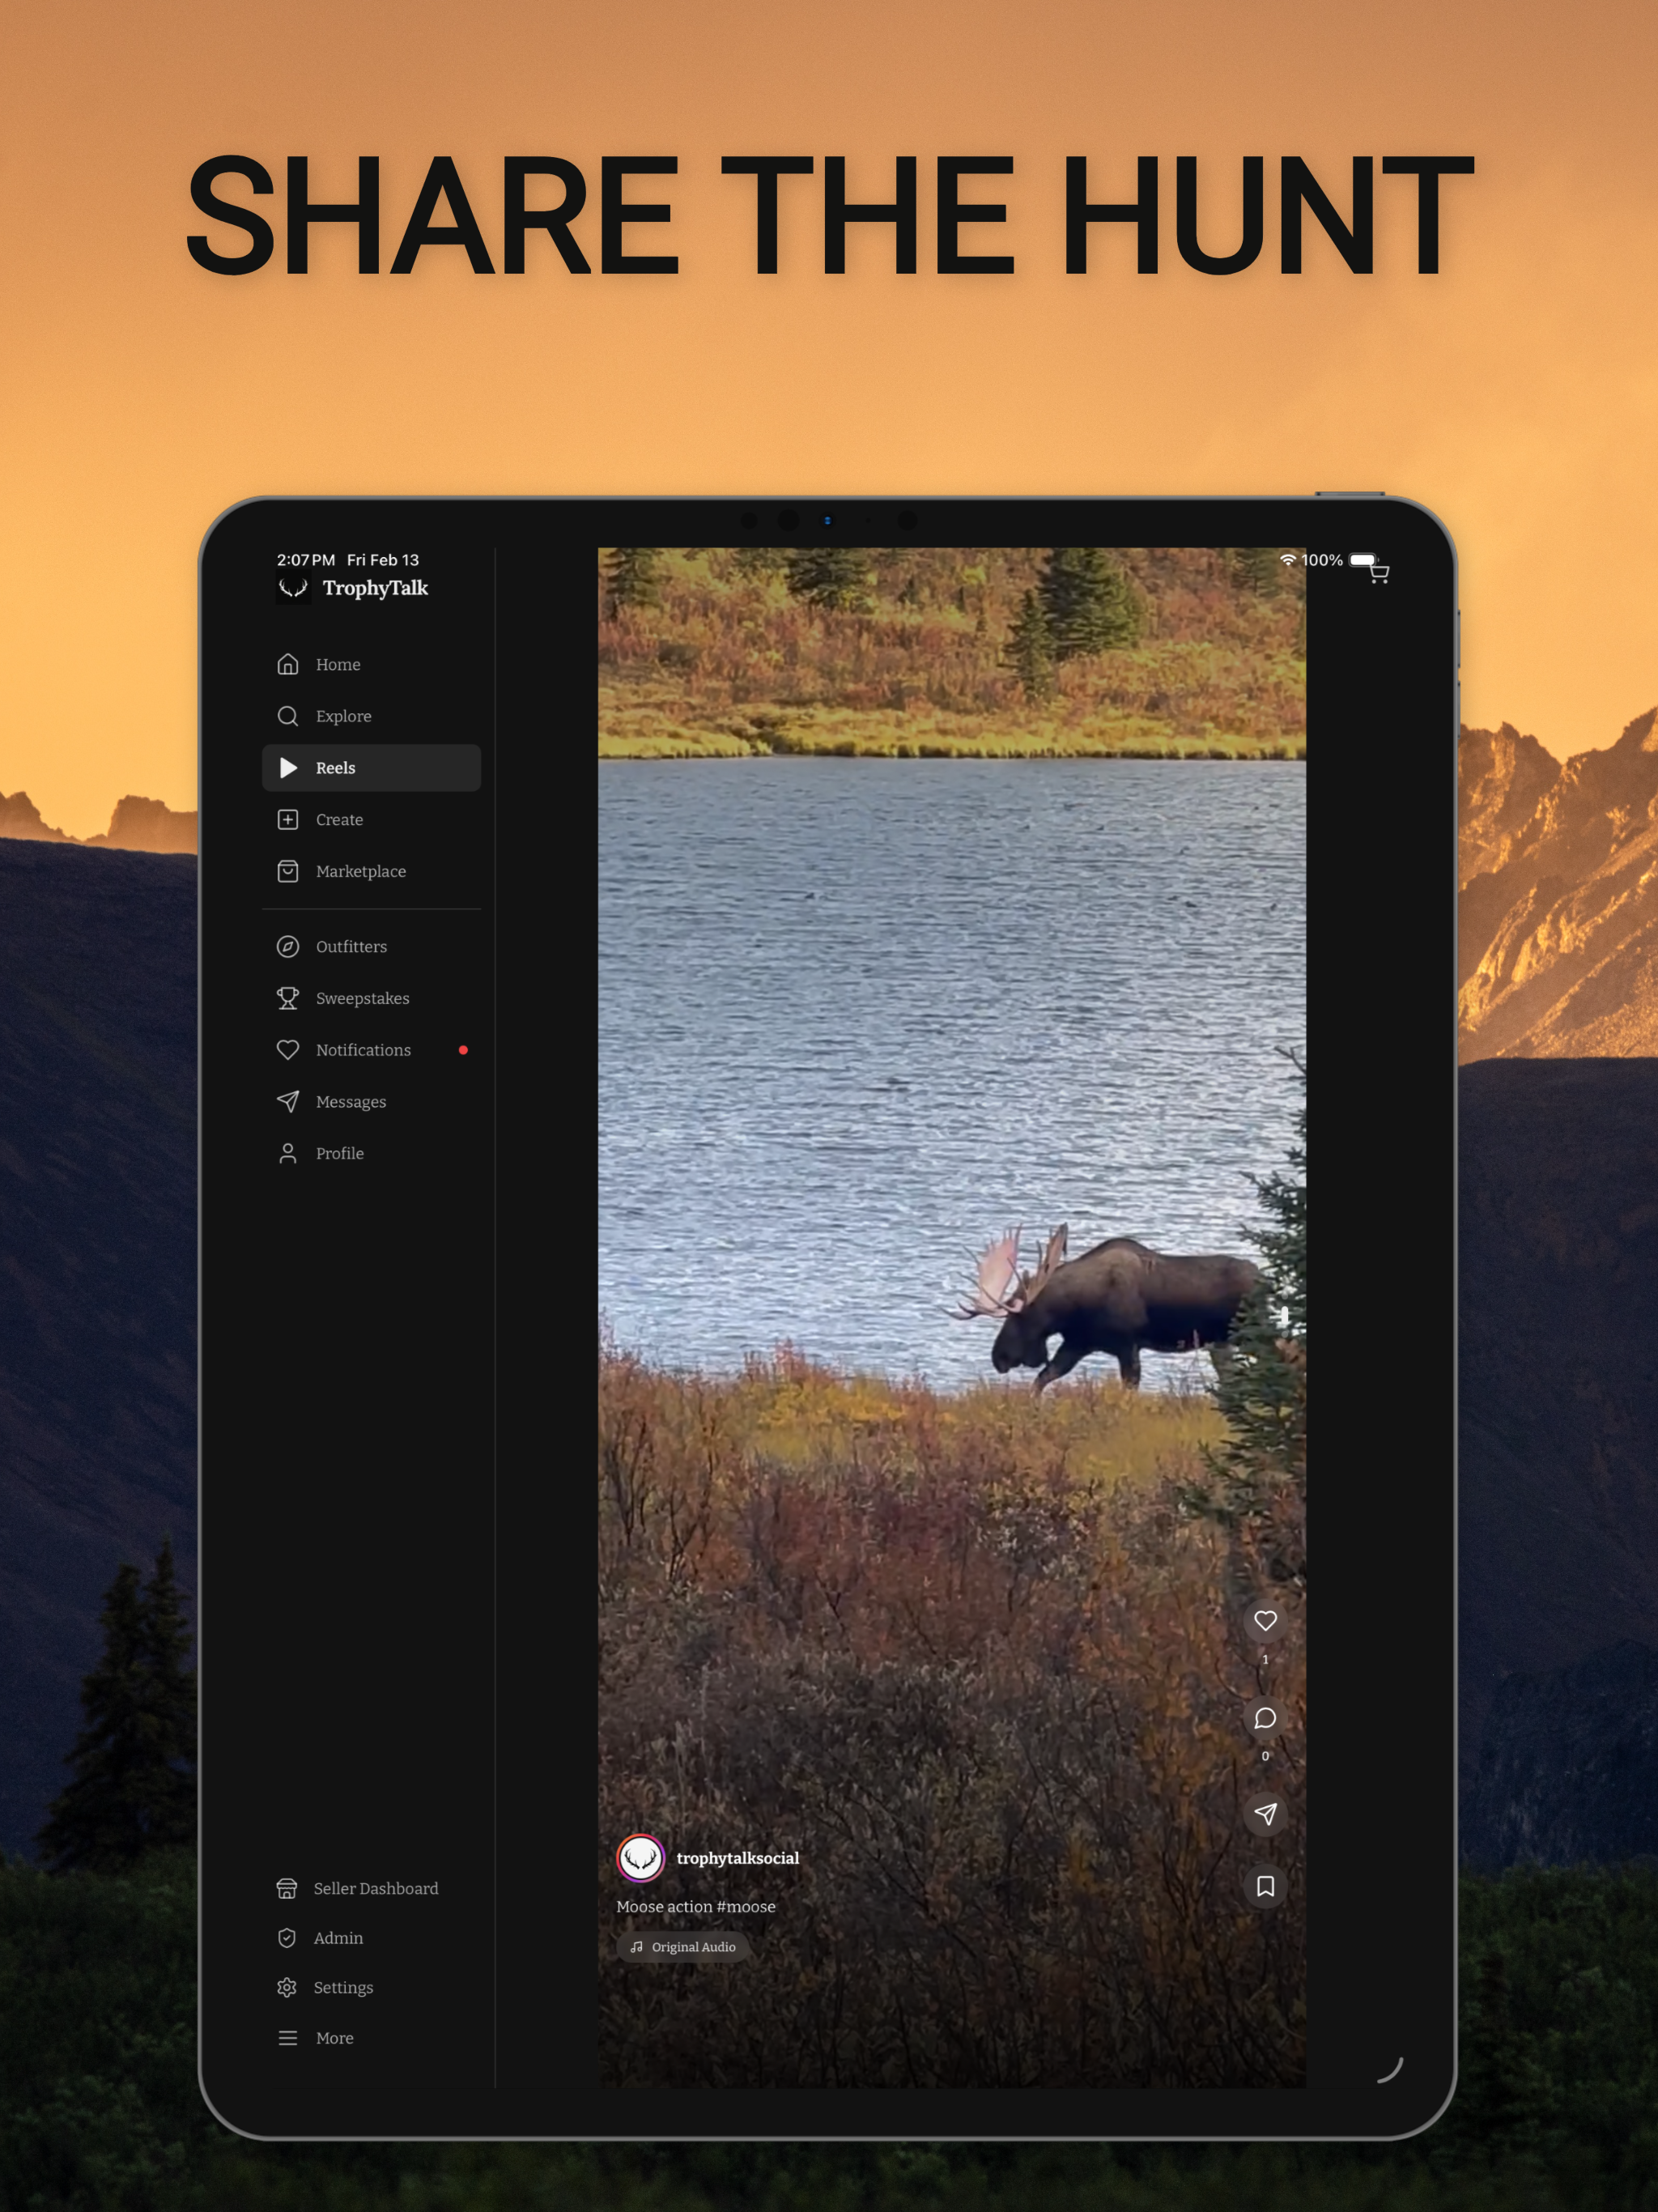The height and width of the screenshot is (2212, 1658).
Task: Click the trophytalksocial username
Action: [x=738, y=1858]
